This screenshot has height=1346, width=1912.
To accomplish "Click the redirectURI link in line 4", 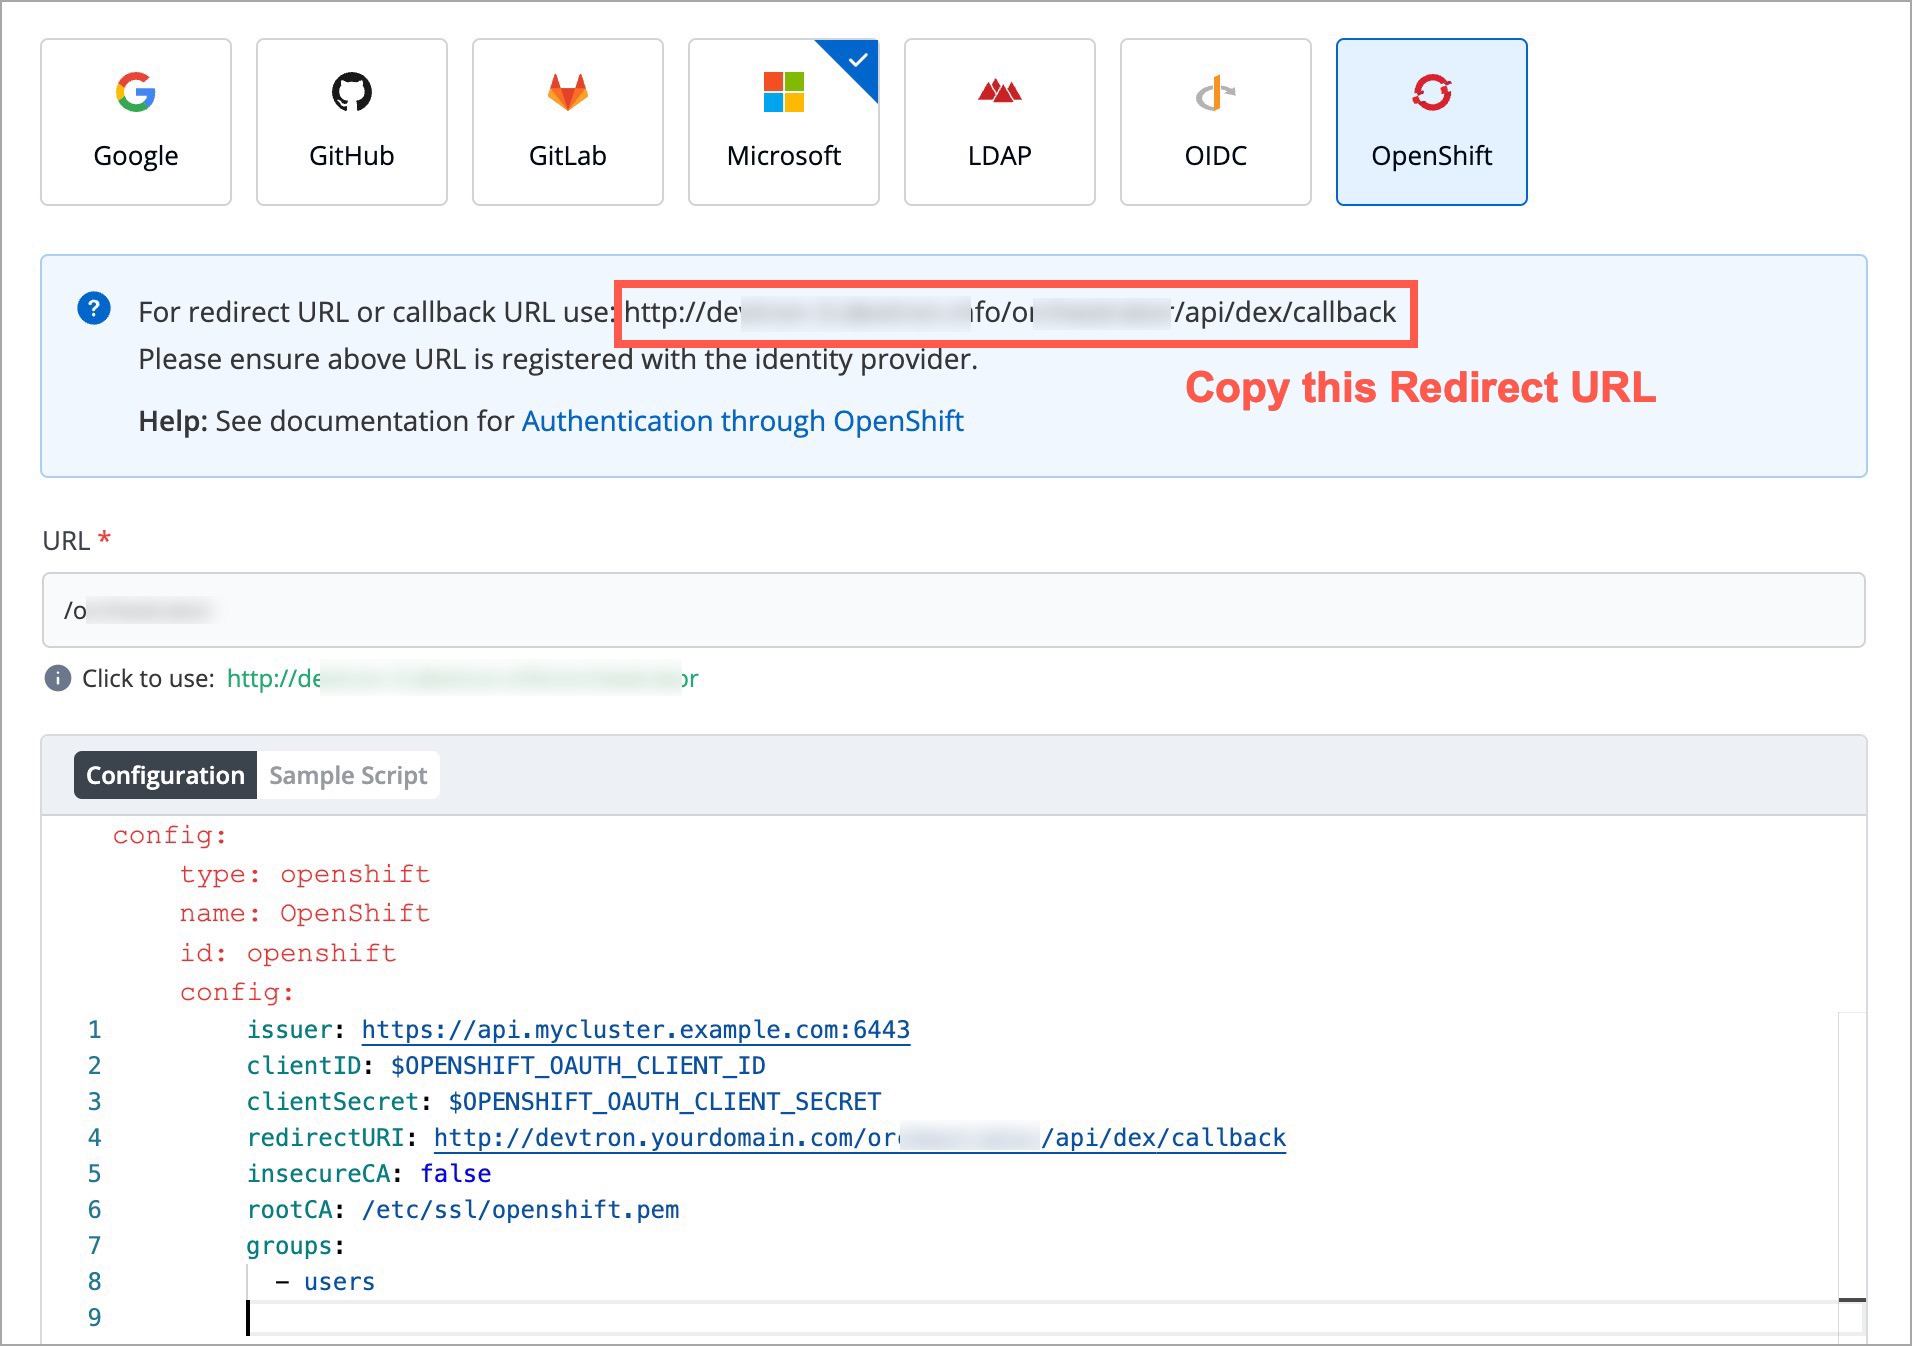I will (x=859, y=1138).
